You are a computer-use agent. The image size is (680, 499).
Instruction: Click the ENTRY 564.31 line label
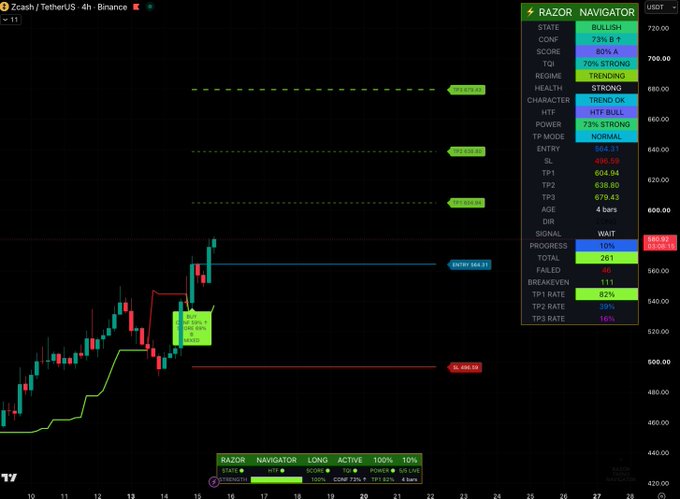tap(470, 264)
